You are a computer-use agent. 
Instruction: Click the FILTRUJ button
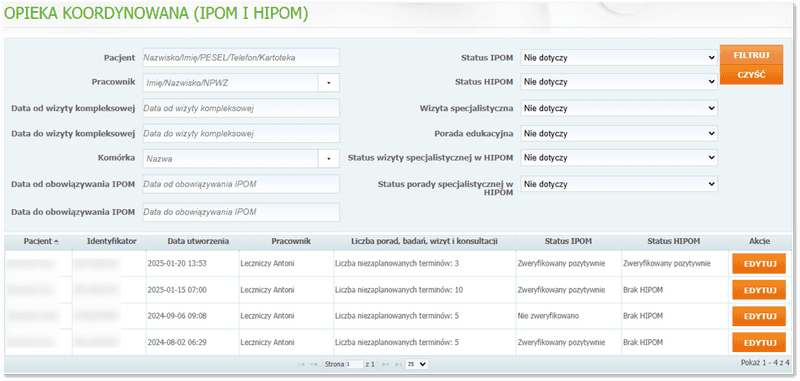point(751,55)
